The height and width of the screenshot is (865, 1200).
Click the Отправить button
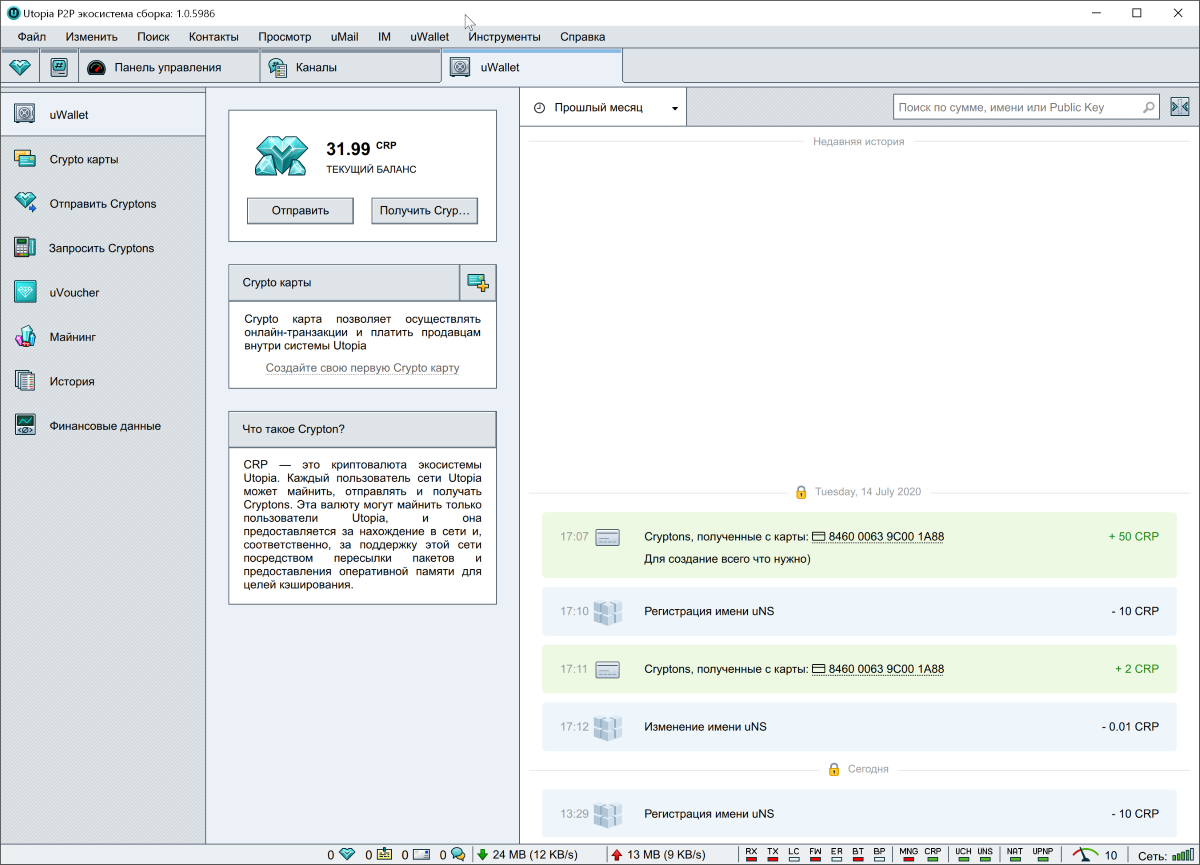301,211
